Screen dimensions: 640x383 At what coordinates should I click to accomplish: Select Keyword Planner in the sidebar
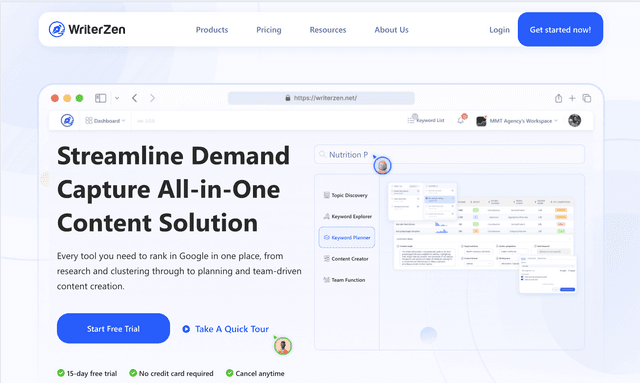pyautogui.click(x=347, y=238)
